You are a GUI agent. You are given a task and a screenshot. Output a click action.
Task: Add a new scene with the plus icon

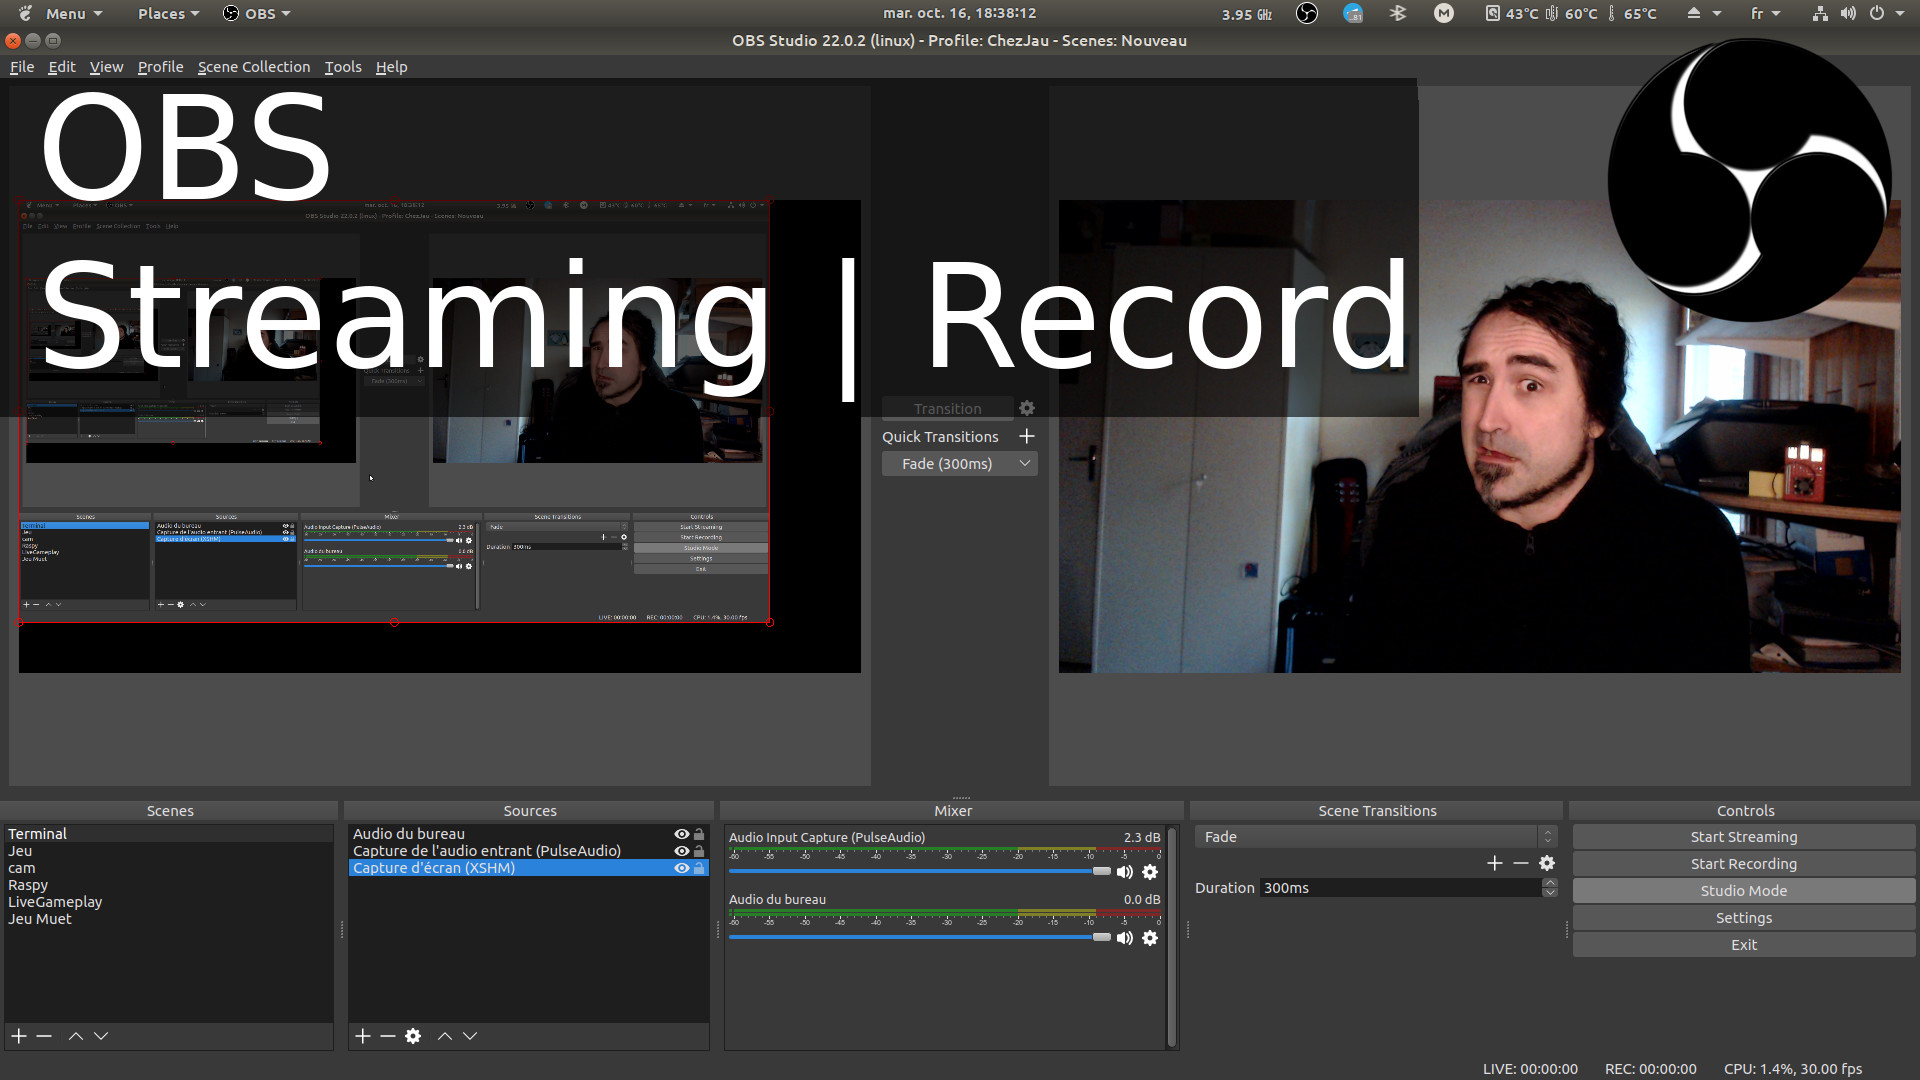[19, 1036]
